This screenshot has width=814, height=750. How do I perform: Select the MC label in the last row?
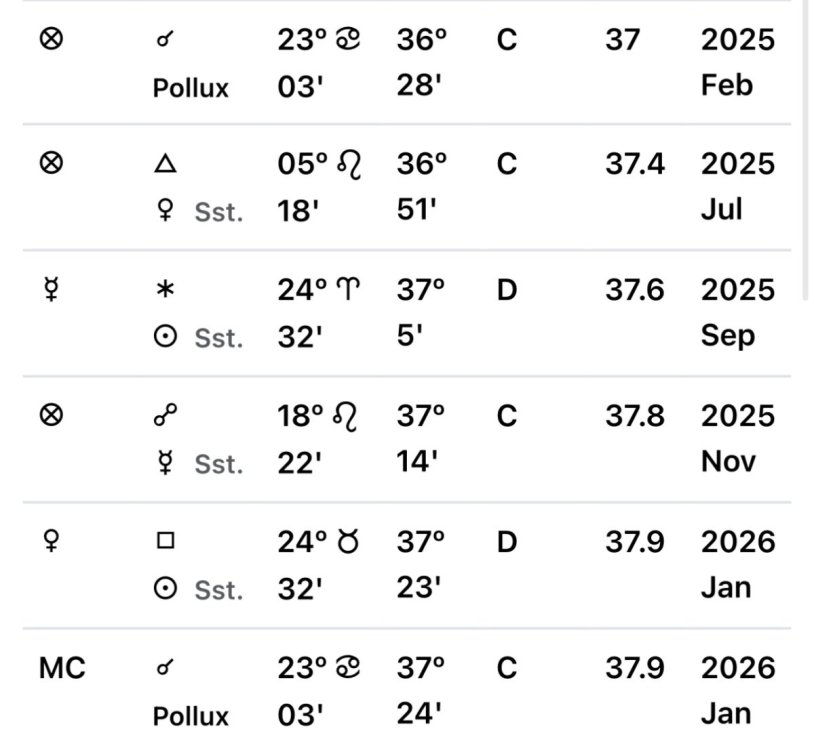click(x=62, y=667)
